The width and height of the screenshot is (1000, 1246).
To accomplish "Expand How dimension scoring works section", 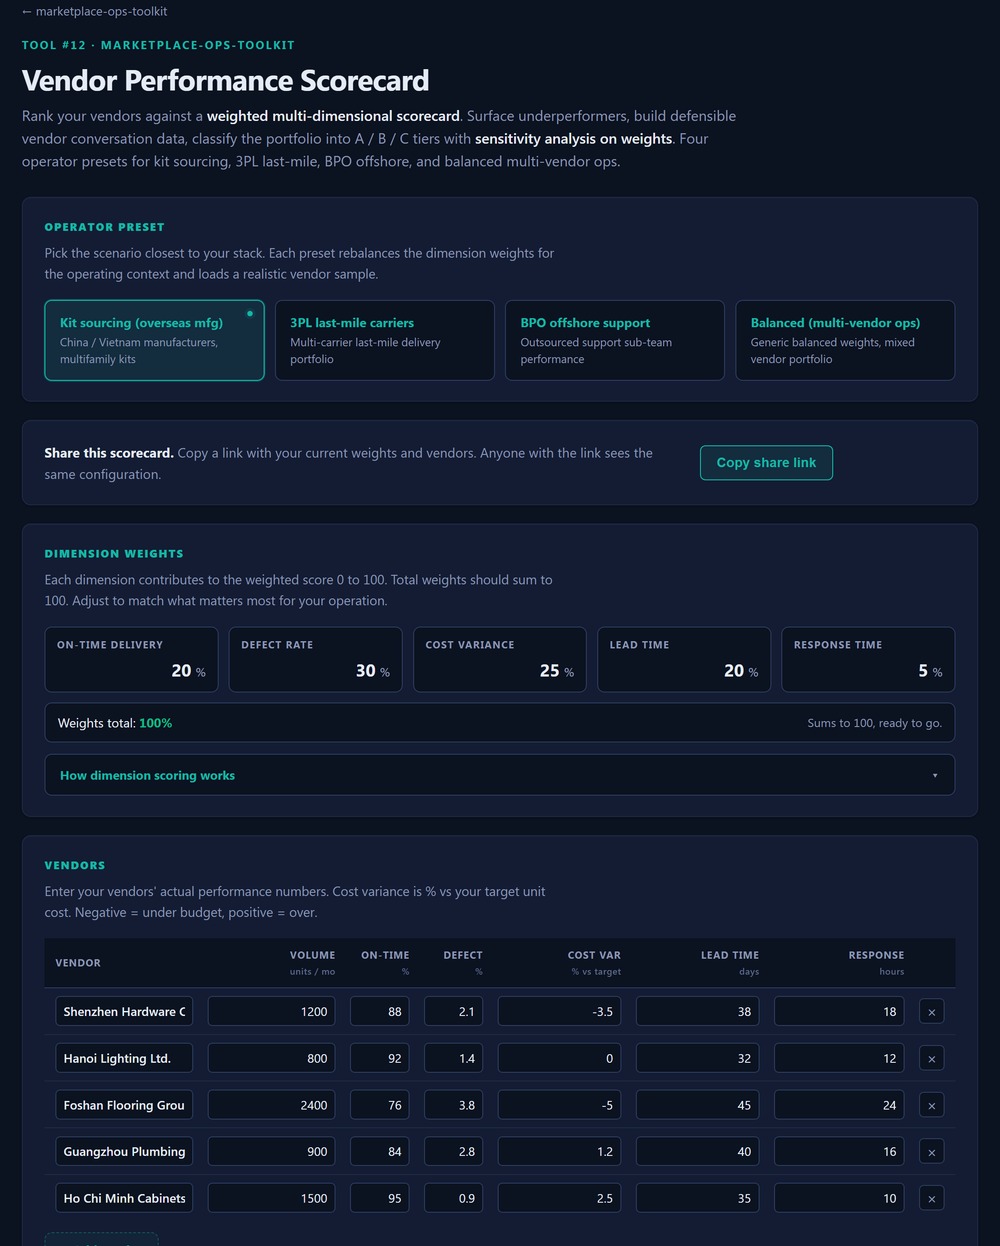I will 500,775.
